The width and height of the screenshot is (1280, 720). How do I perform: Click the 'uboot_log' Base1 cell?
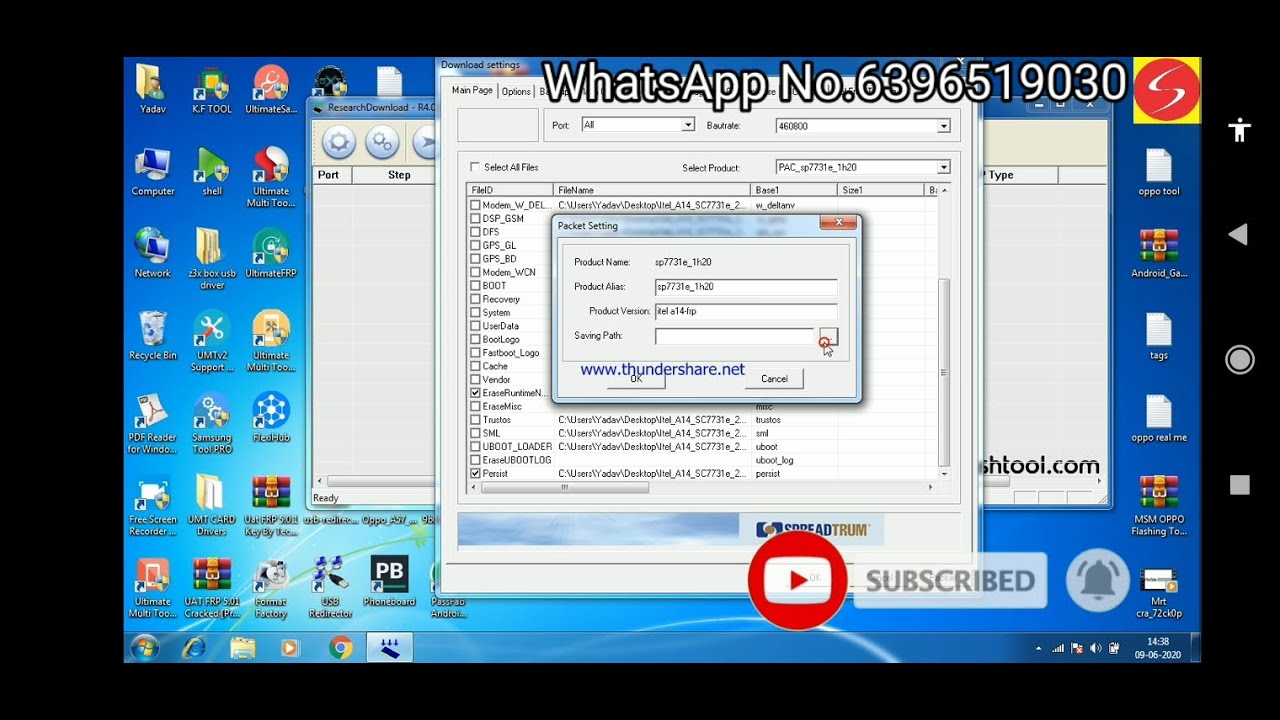tap(774, 460)
